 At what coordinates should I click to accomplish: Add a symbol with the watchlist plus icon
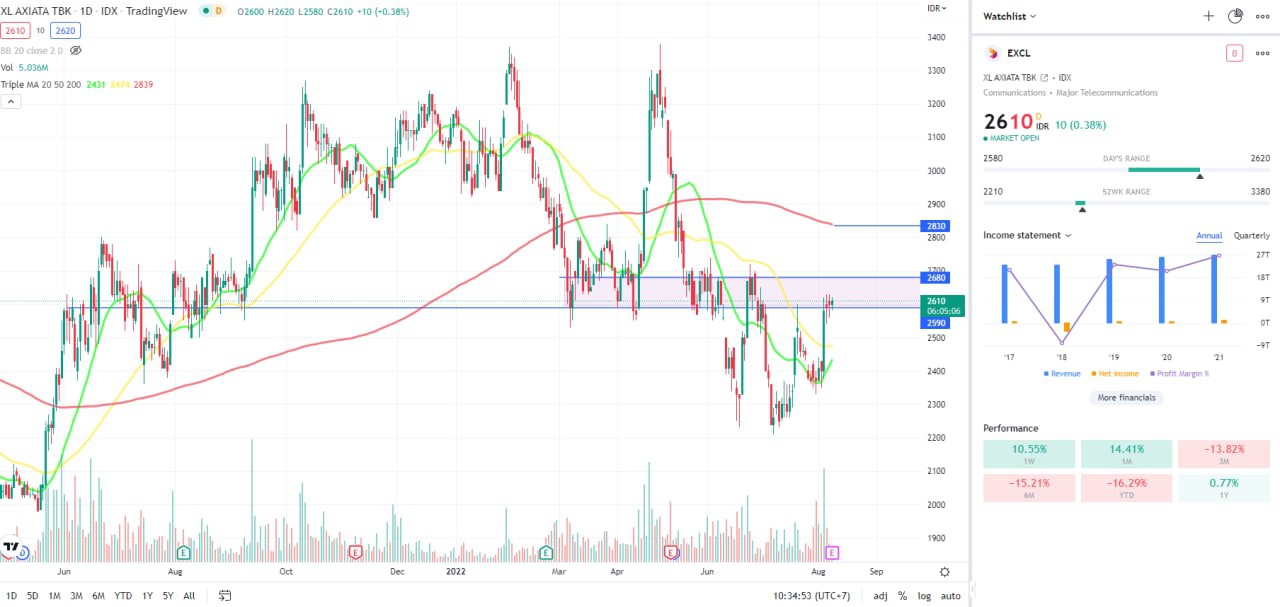pyautogui.click(x=1208, y=16)
